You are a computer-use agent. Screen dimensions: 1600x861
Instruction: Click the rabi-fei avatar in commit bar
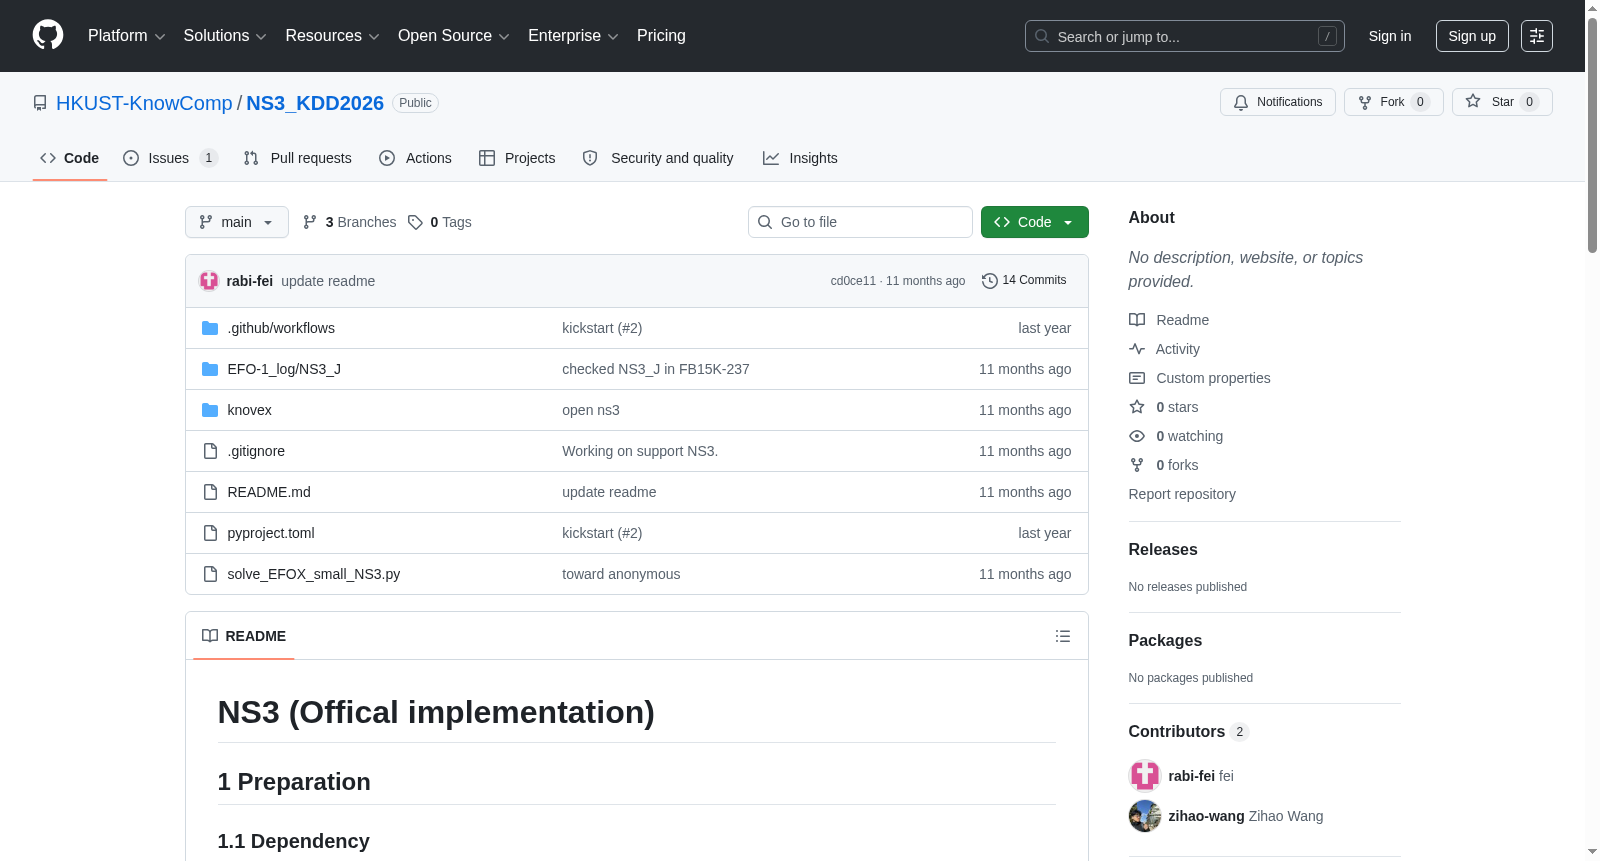[209, 281]
